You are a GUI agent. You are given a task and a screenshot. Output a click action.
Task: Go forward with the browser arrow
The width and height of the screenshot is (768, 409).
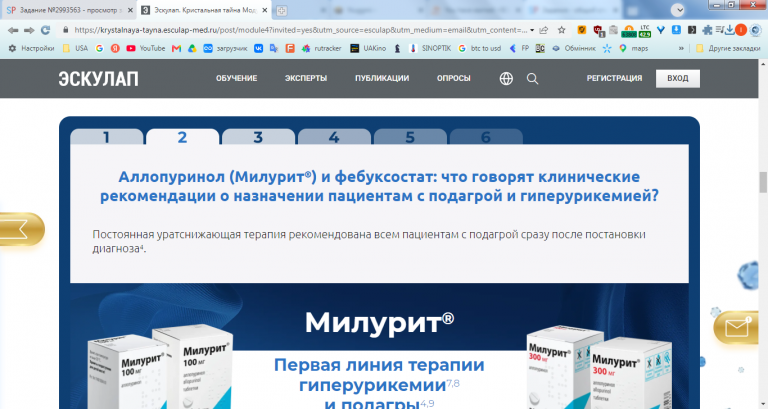[x=29, y=30]
